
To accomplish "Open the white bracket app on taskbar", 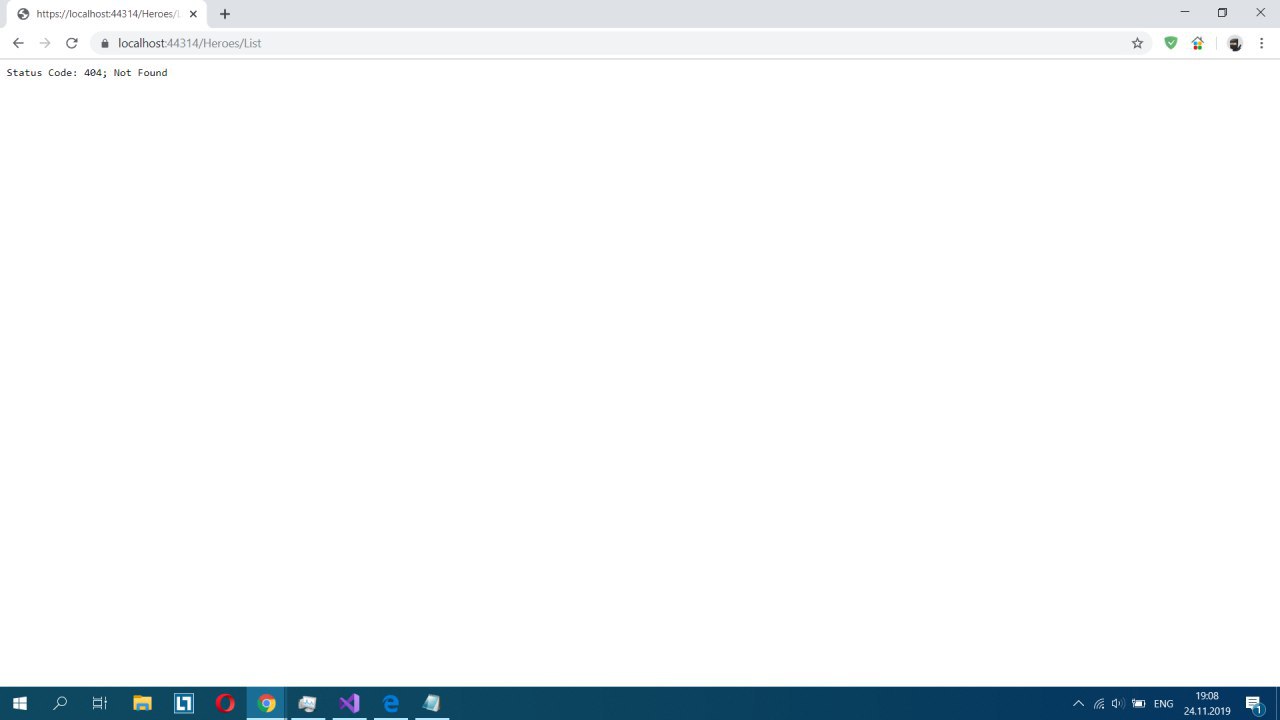I will tap(184, 703).
